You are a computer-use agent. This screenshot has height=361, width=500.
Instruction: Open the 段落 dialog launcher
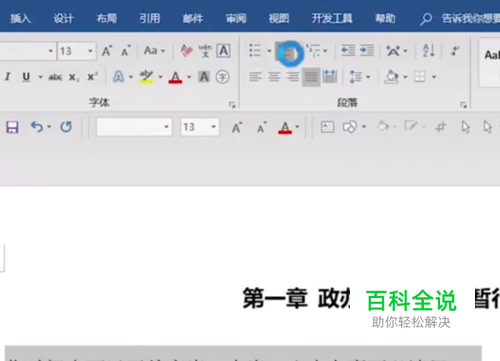(x=463, y=105)
